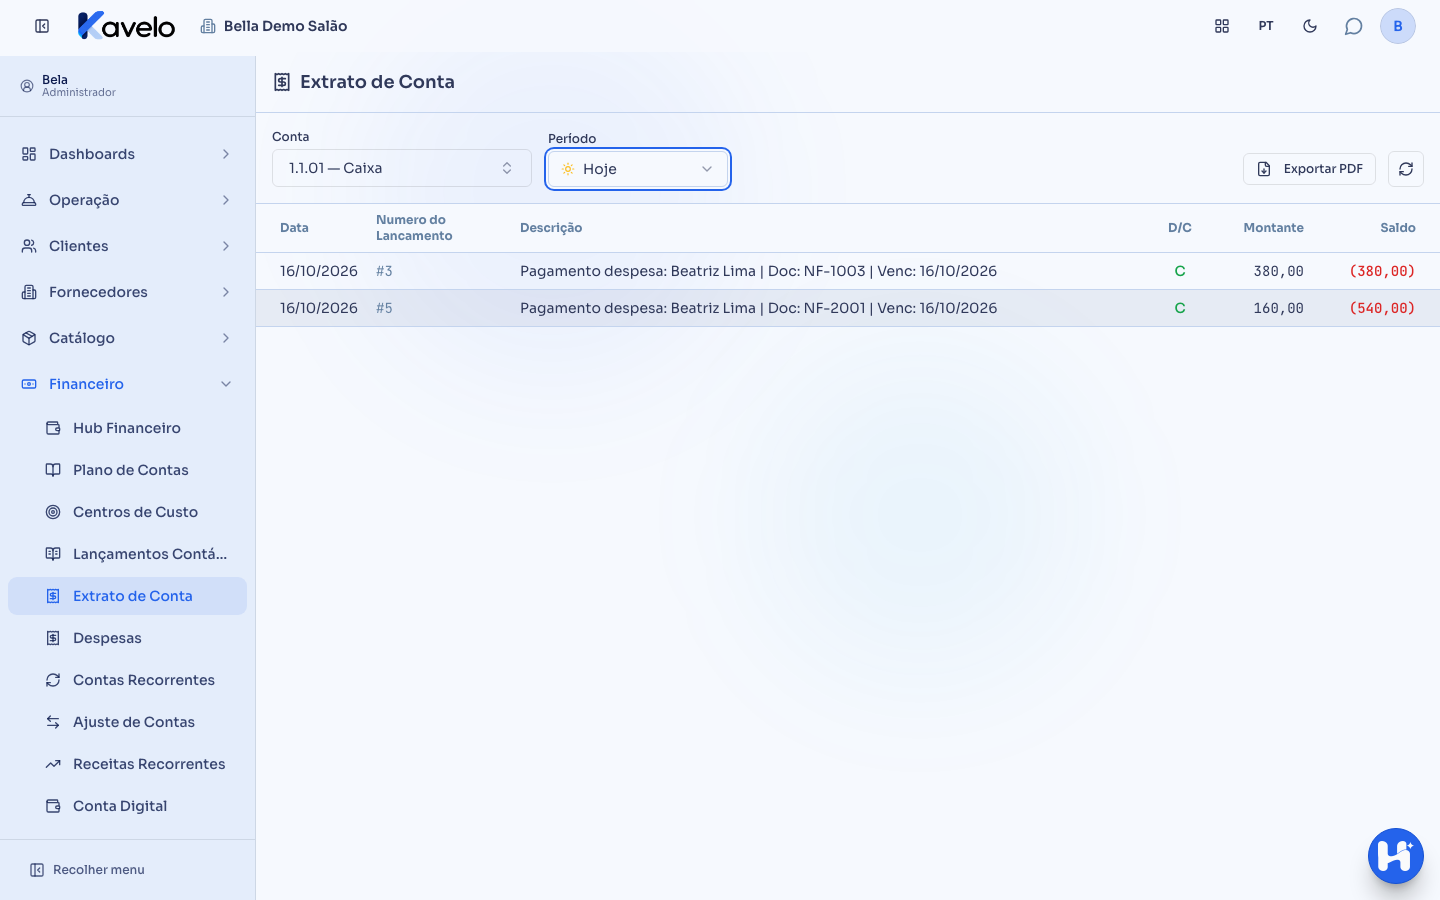1440x900 pixels.
Task: Open the Período Hoje dropdown
Action: click(638, 169)
